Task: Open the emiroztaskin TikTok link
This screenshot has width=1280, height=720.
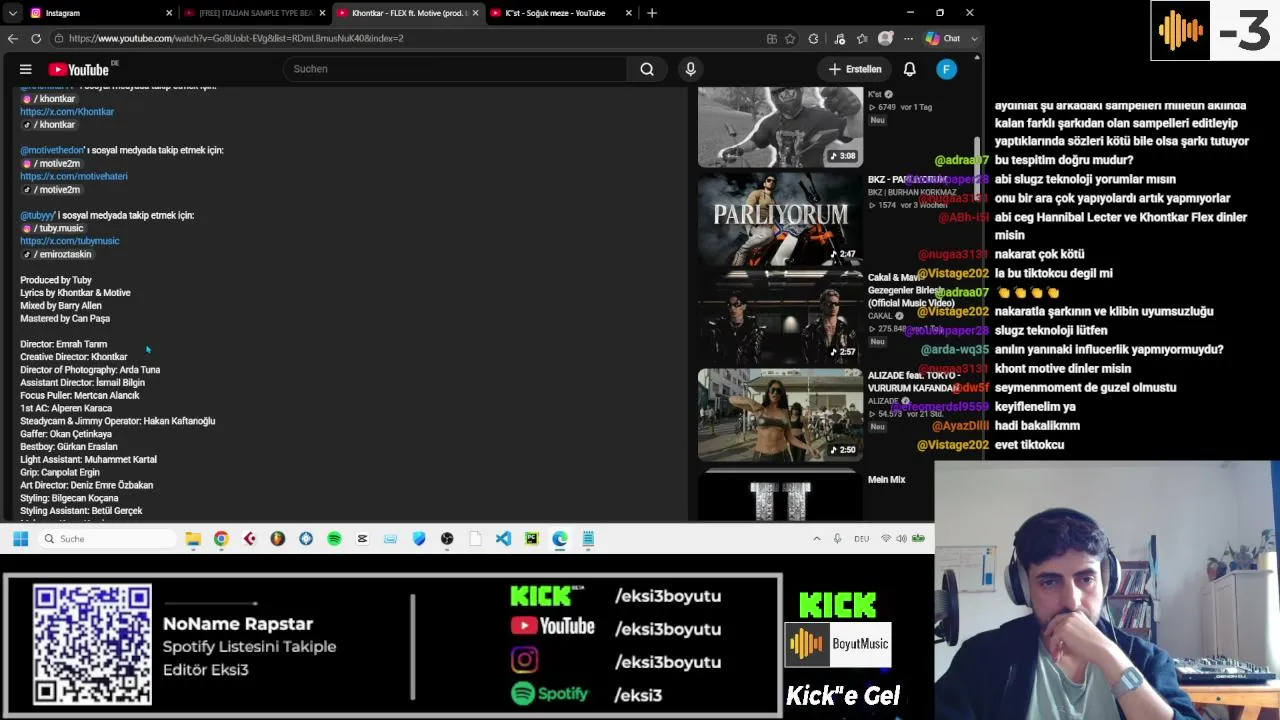Action: tap(57, 254)
